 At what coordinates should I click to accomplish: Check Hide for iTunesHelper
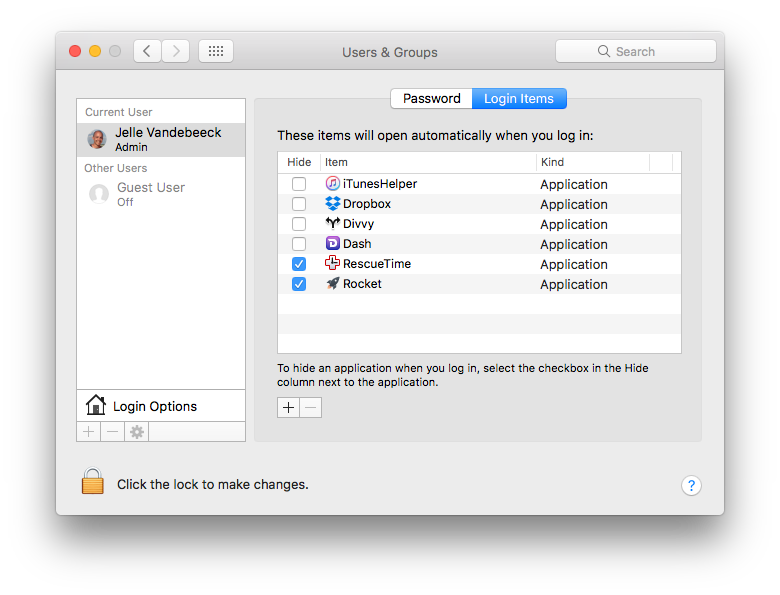coord(299,184)
